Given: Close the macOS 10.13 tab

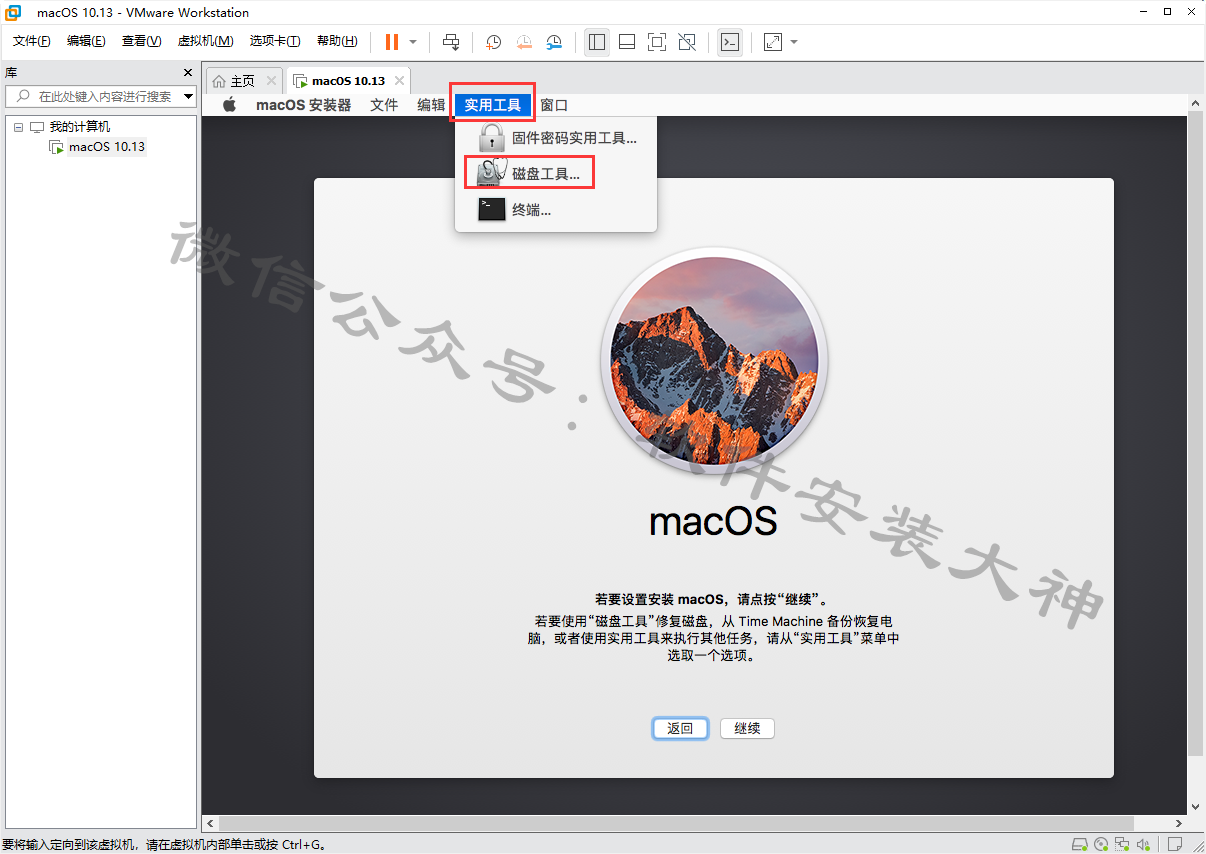Looking at the screenshot, I should pos(399,81).
